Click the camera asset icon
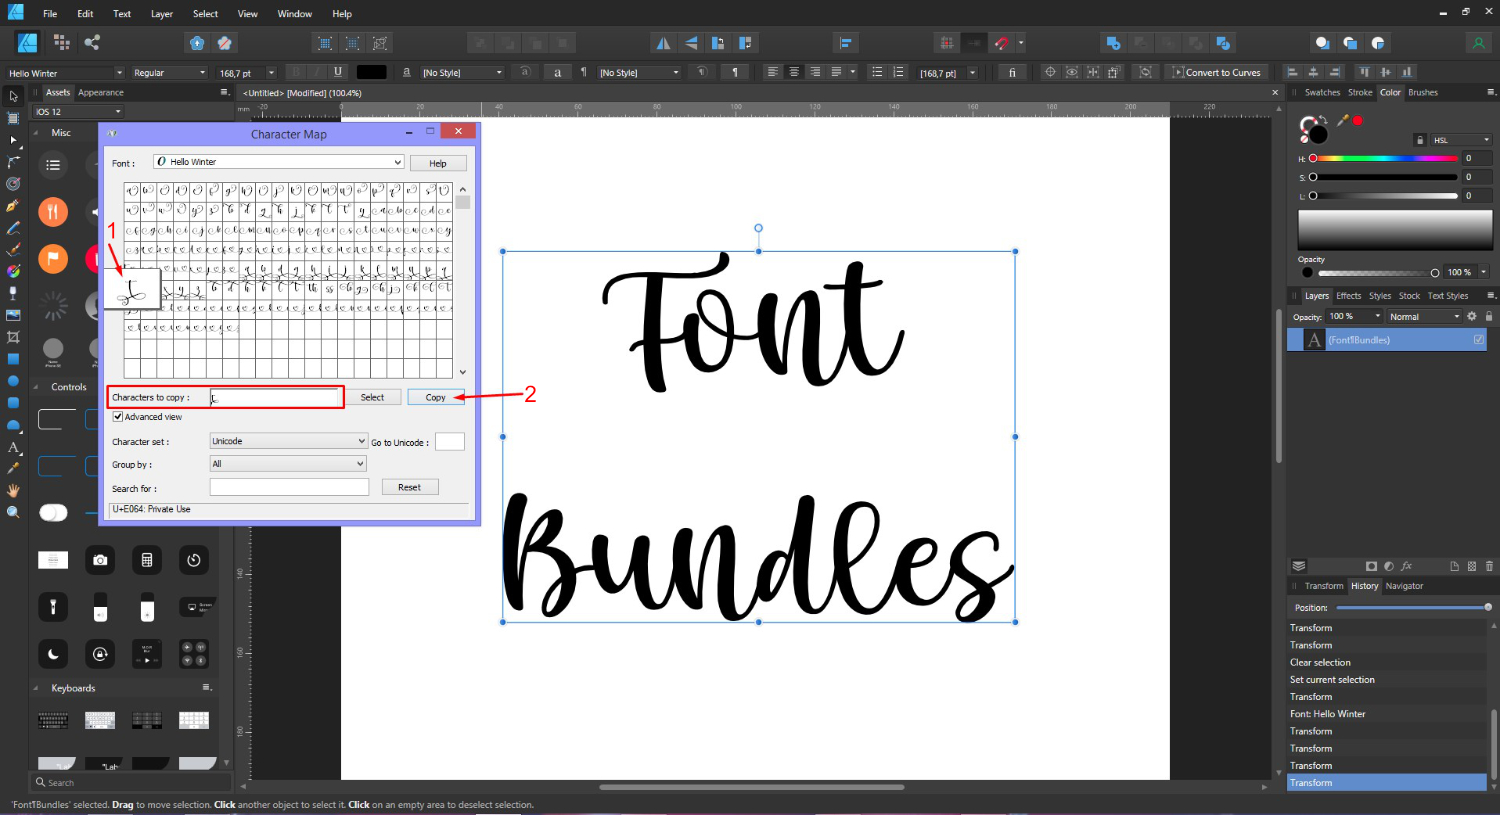This screenshot has width=1500, height=815. point(100,560)
